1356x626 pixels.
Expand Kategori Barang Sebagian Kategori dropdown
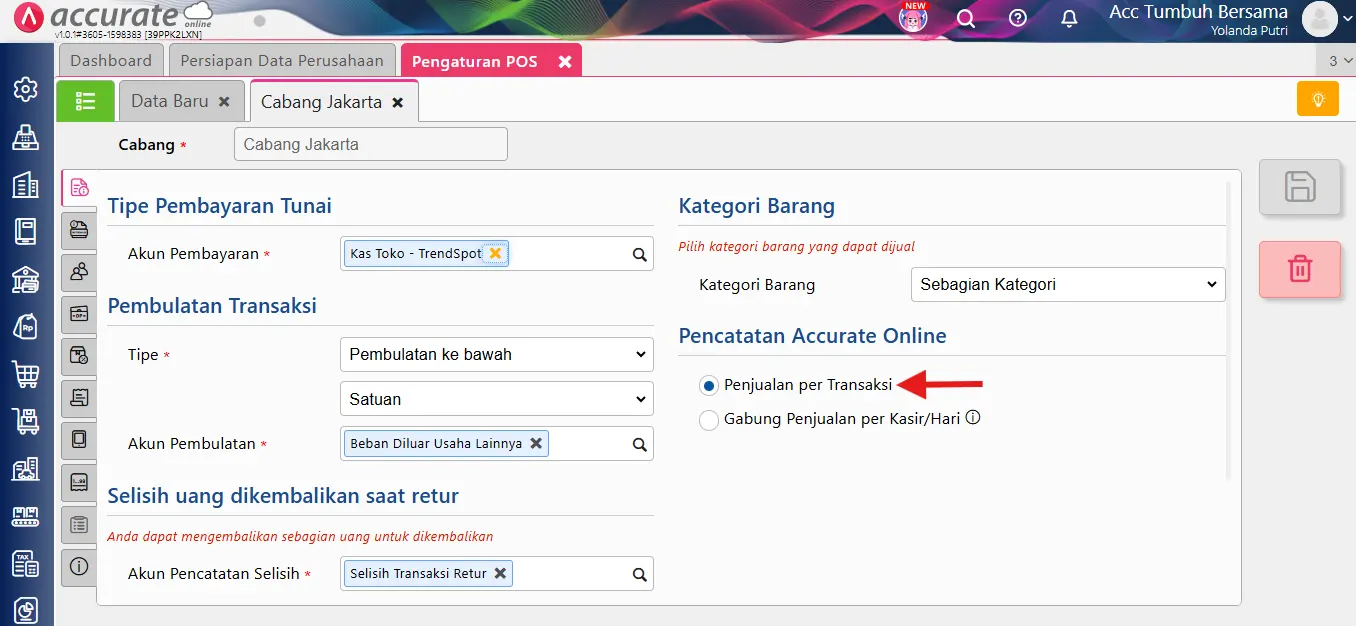coord(1067,284)
